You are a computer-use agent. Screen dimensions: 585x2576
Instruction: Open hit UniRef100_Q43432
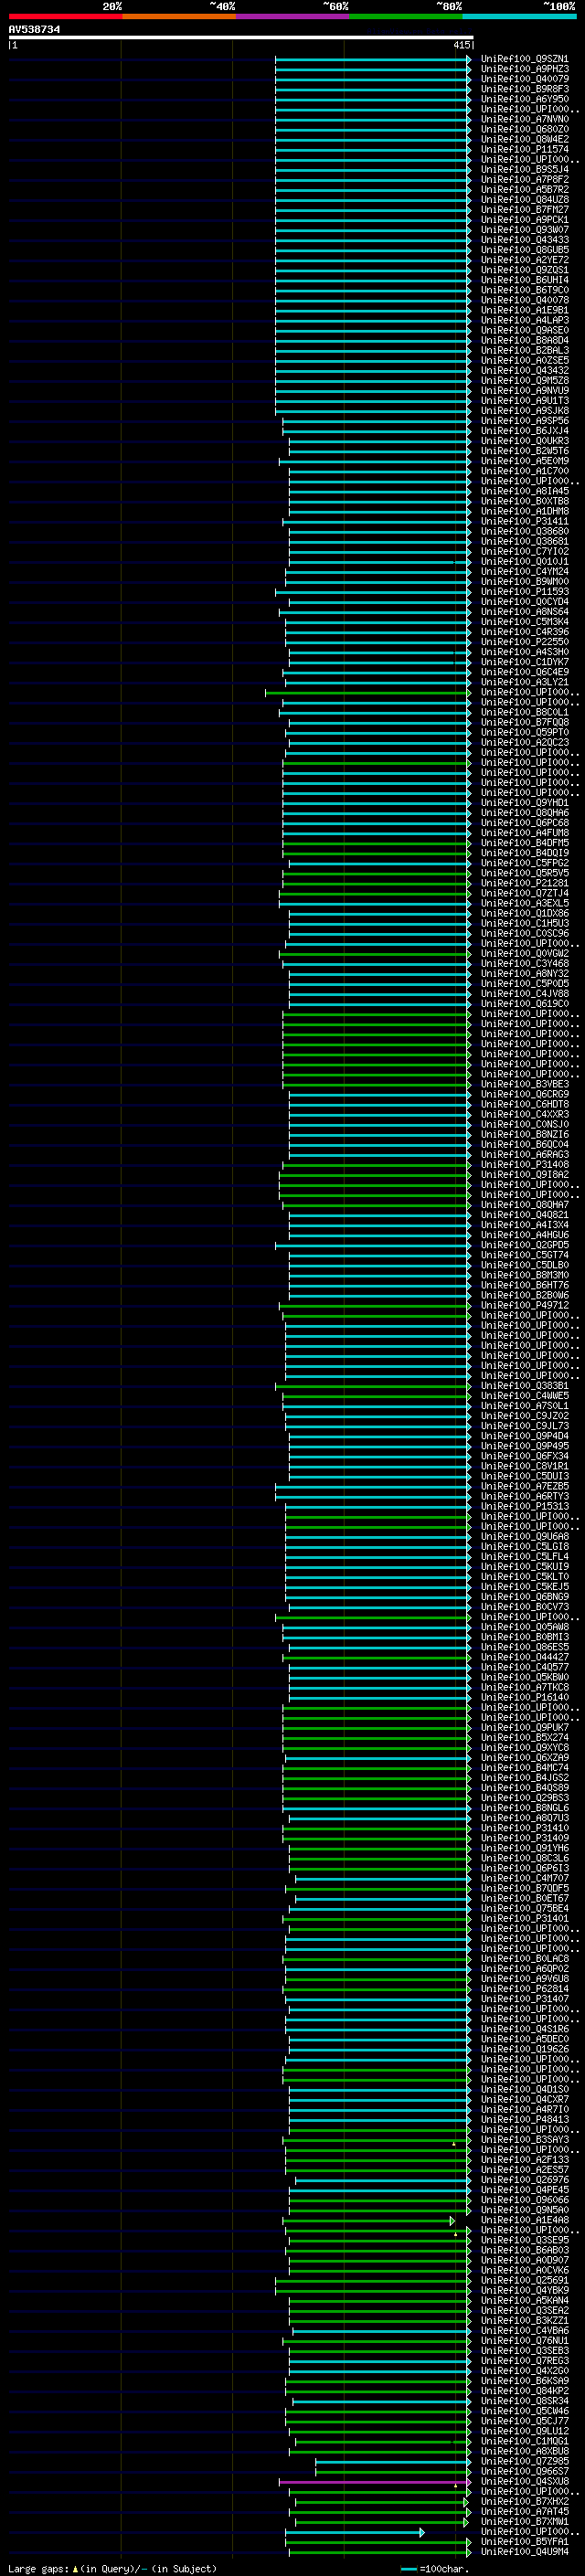(x=524, y=370)
